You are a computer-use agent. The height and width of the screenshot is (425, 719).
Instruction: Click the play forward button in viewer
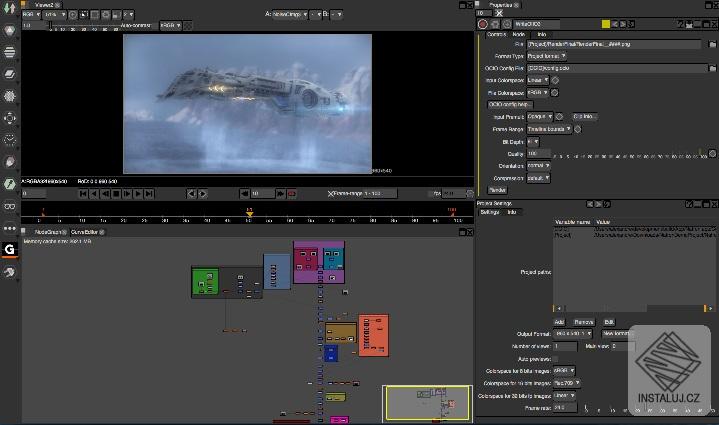coord(139,193)
